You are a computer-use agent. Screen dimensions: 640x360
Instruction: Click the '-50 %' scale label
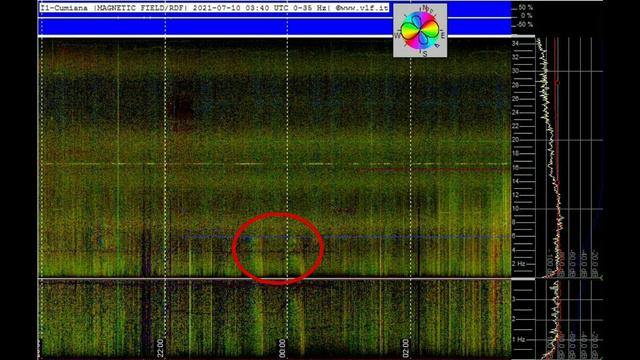[525, 24]
